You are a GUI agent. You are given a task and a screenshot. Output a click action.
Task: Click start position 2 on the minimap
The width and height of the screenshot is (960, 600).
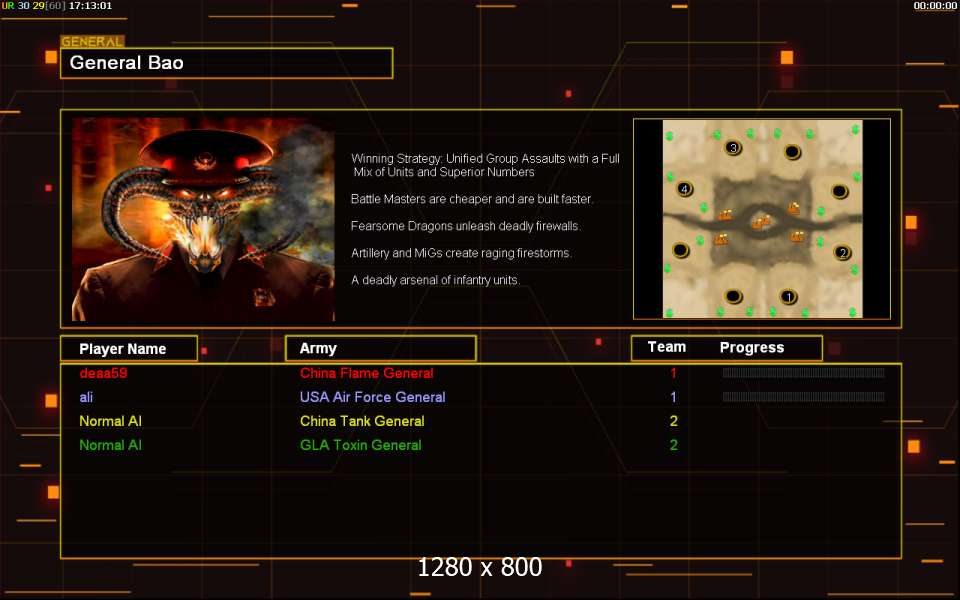click(x=842, y=252)
